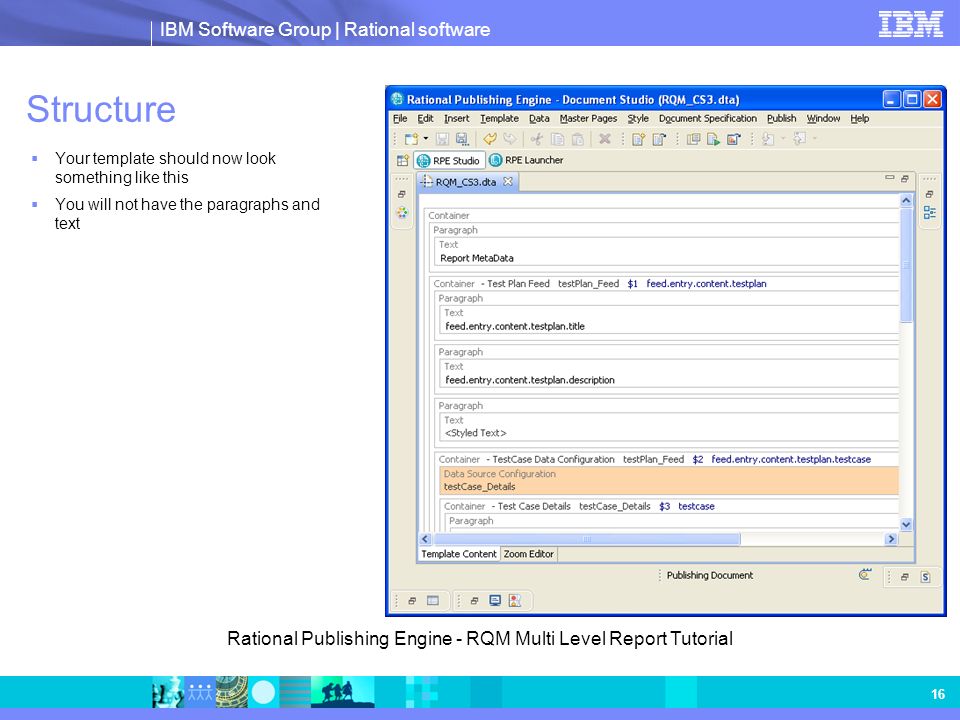Select the Test Plan Feed container header
The width and height of the screenshot is (960, 720).
(664, 283)
